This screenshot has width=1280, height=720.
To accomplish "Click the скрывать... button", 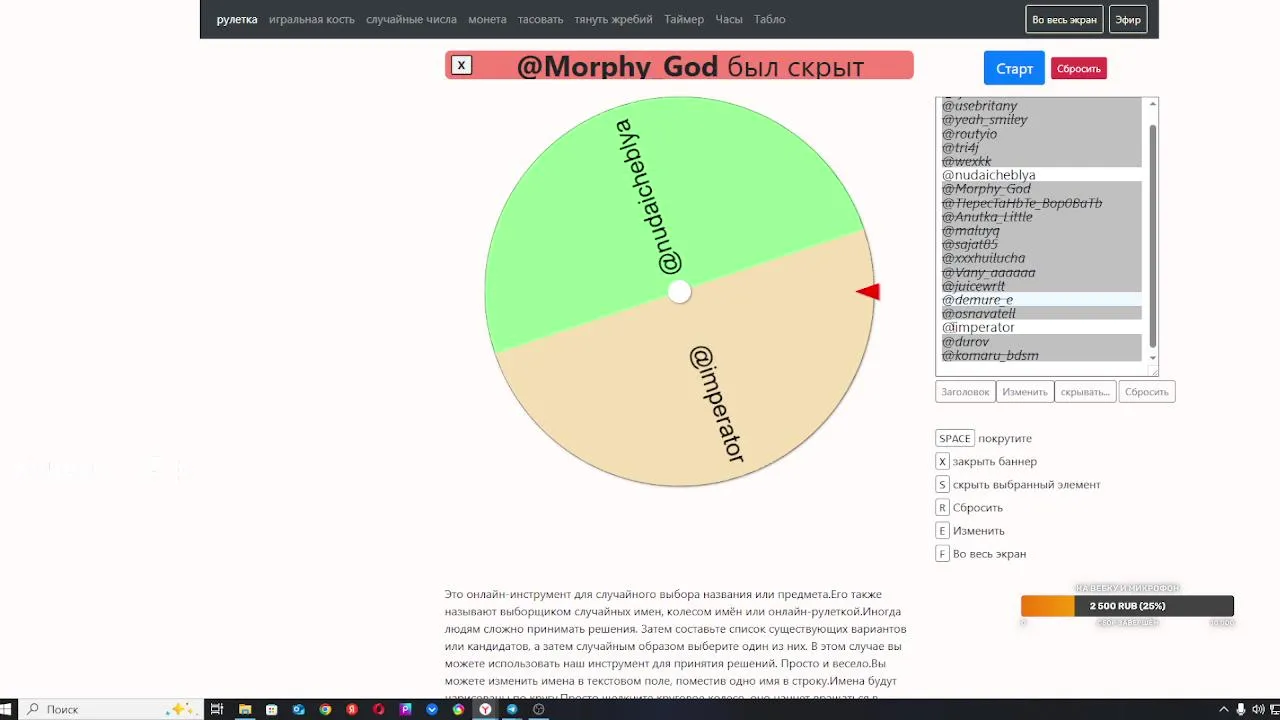I will pyautogui.click(x=1085, y=392).
